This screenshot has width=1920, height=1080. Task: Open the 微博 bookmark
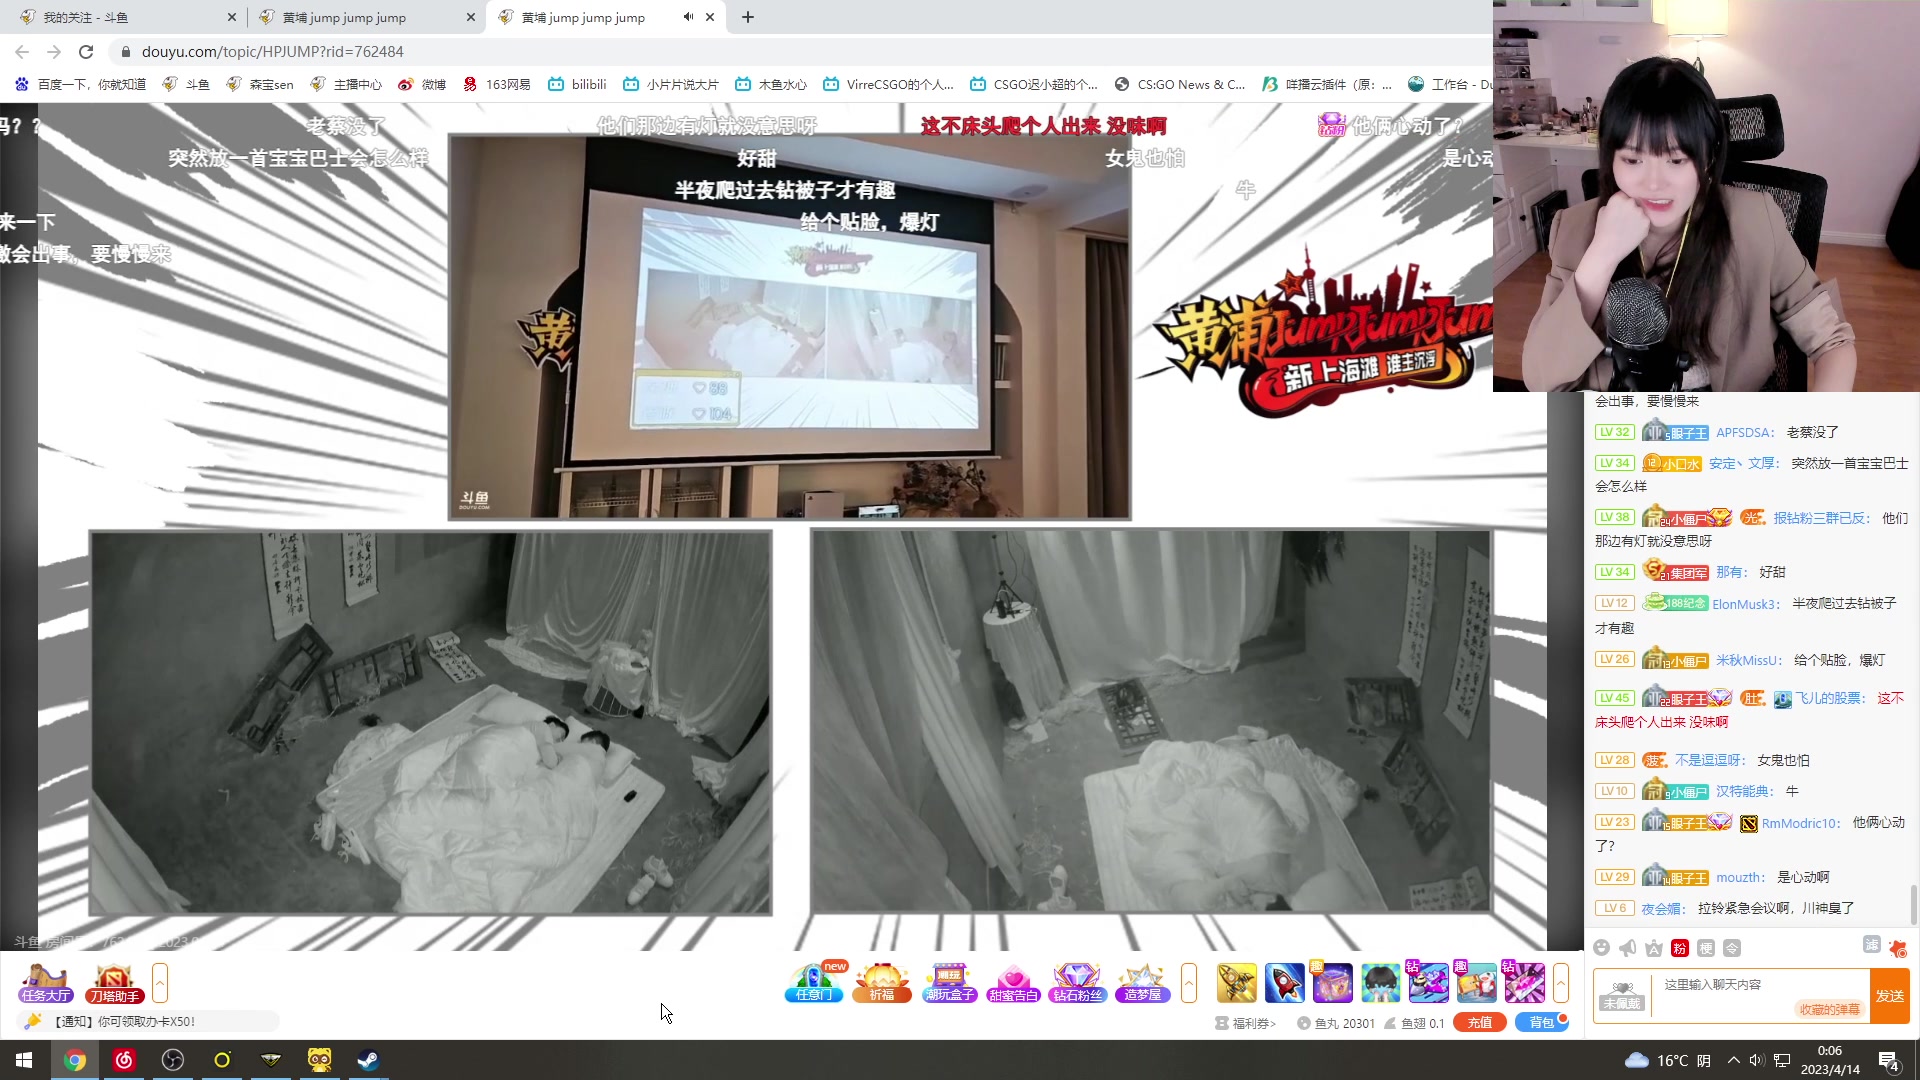[422, 84]
